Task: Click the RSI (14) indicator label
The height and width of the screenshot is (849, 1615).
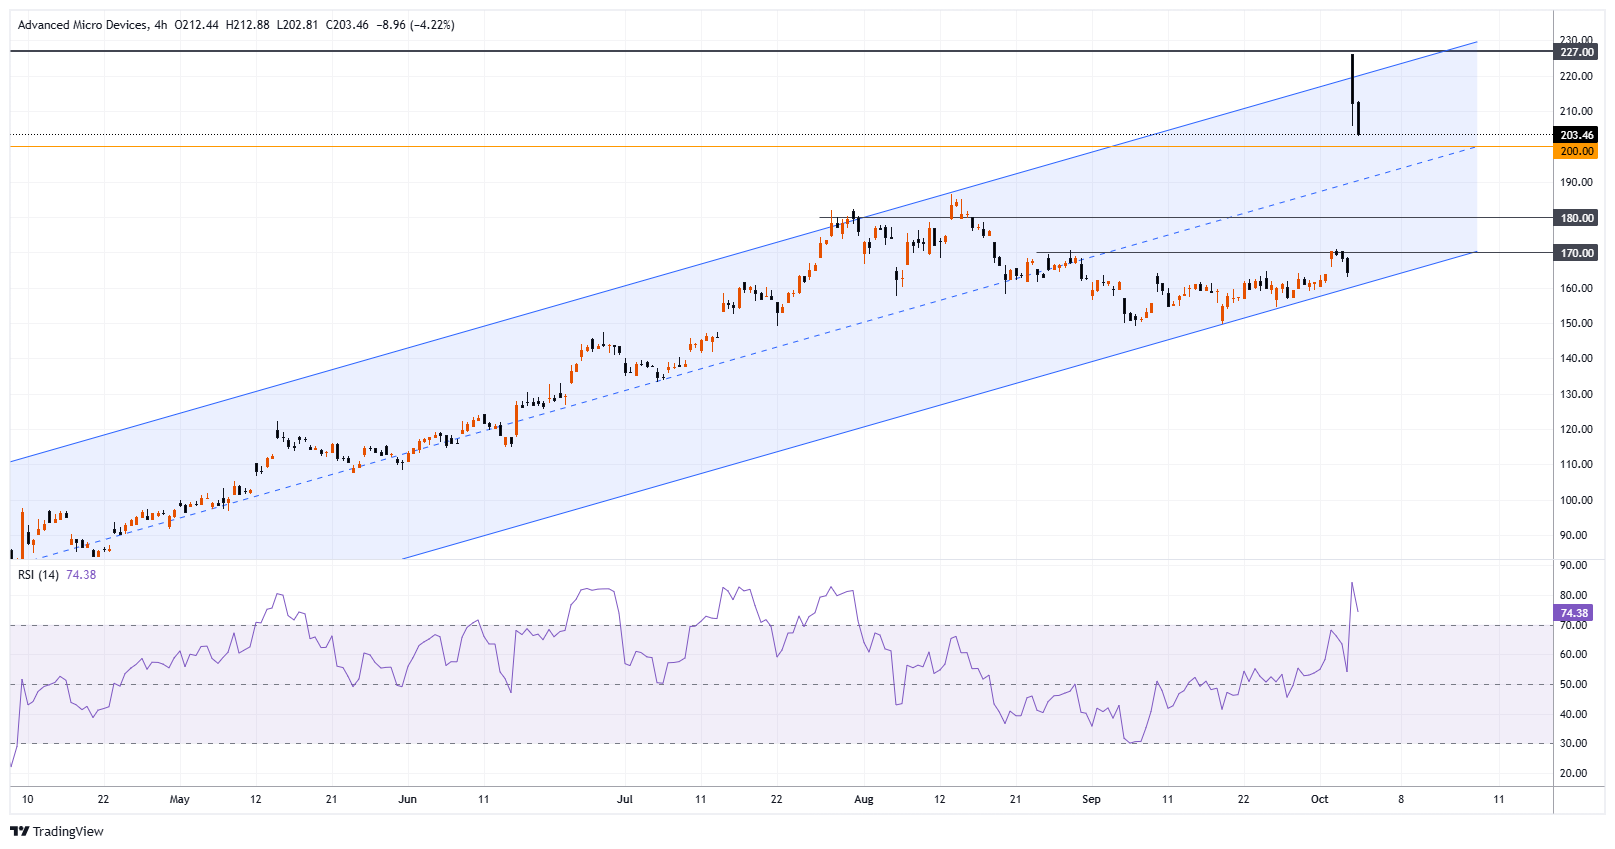Action: click(39, 575)
